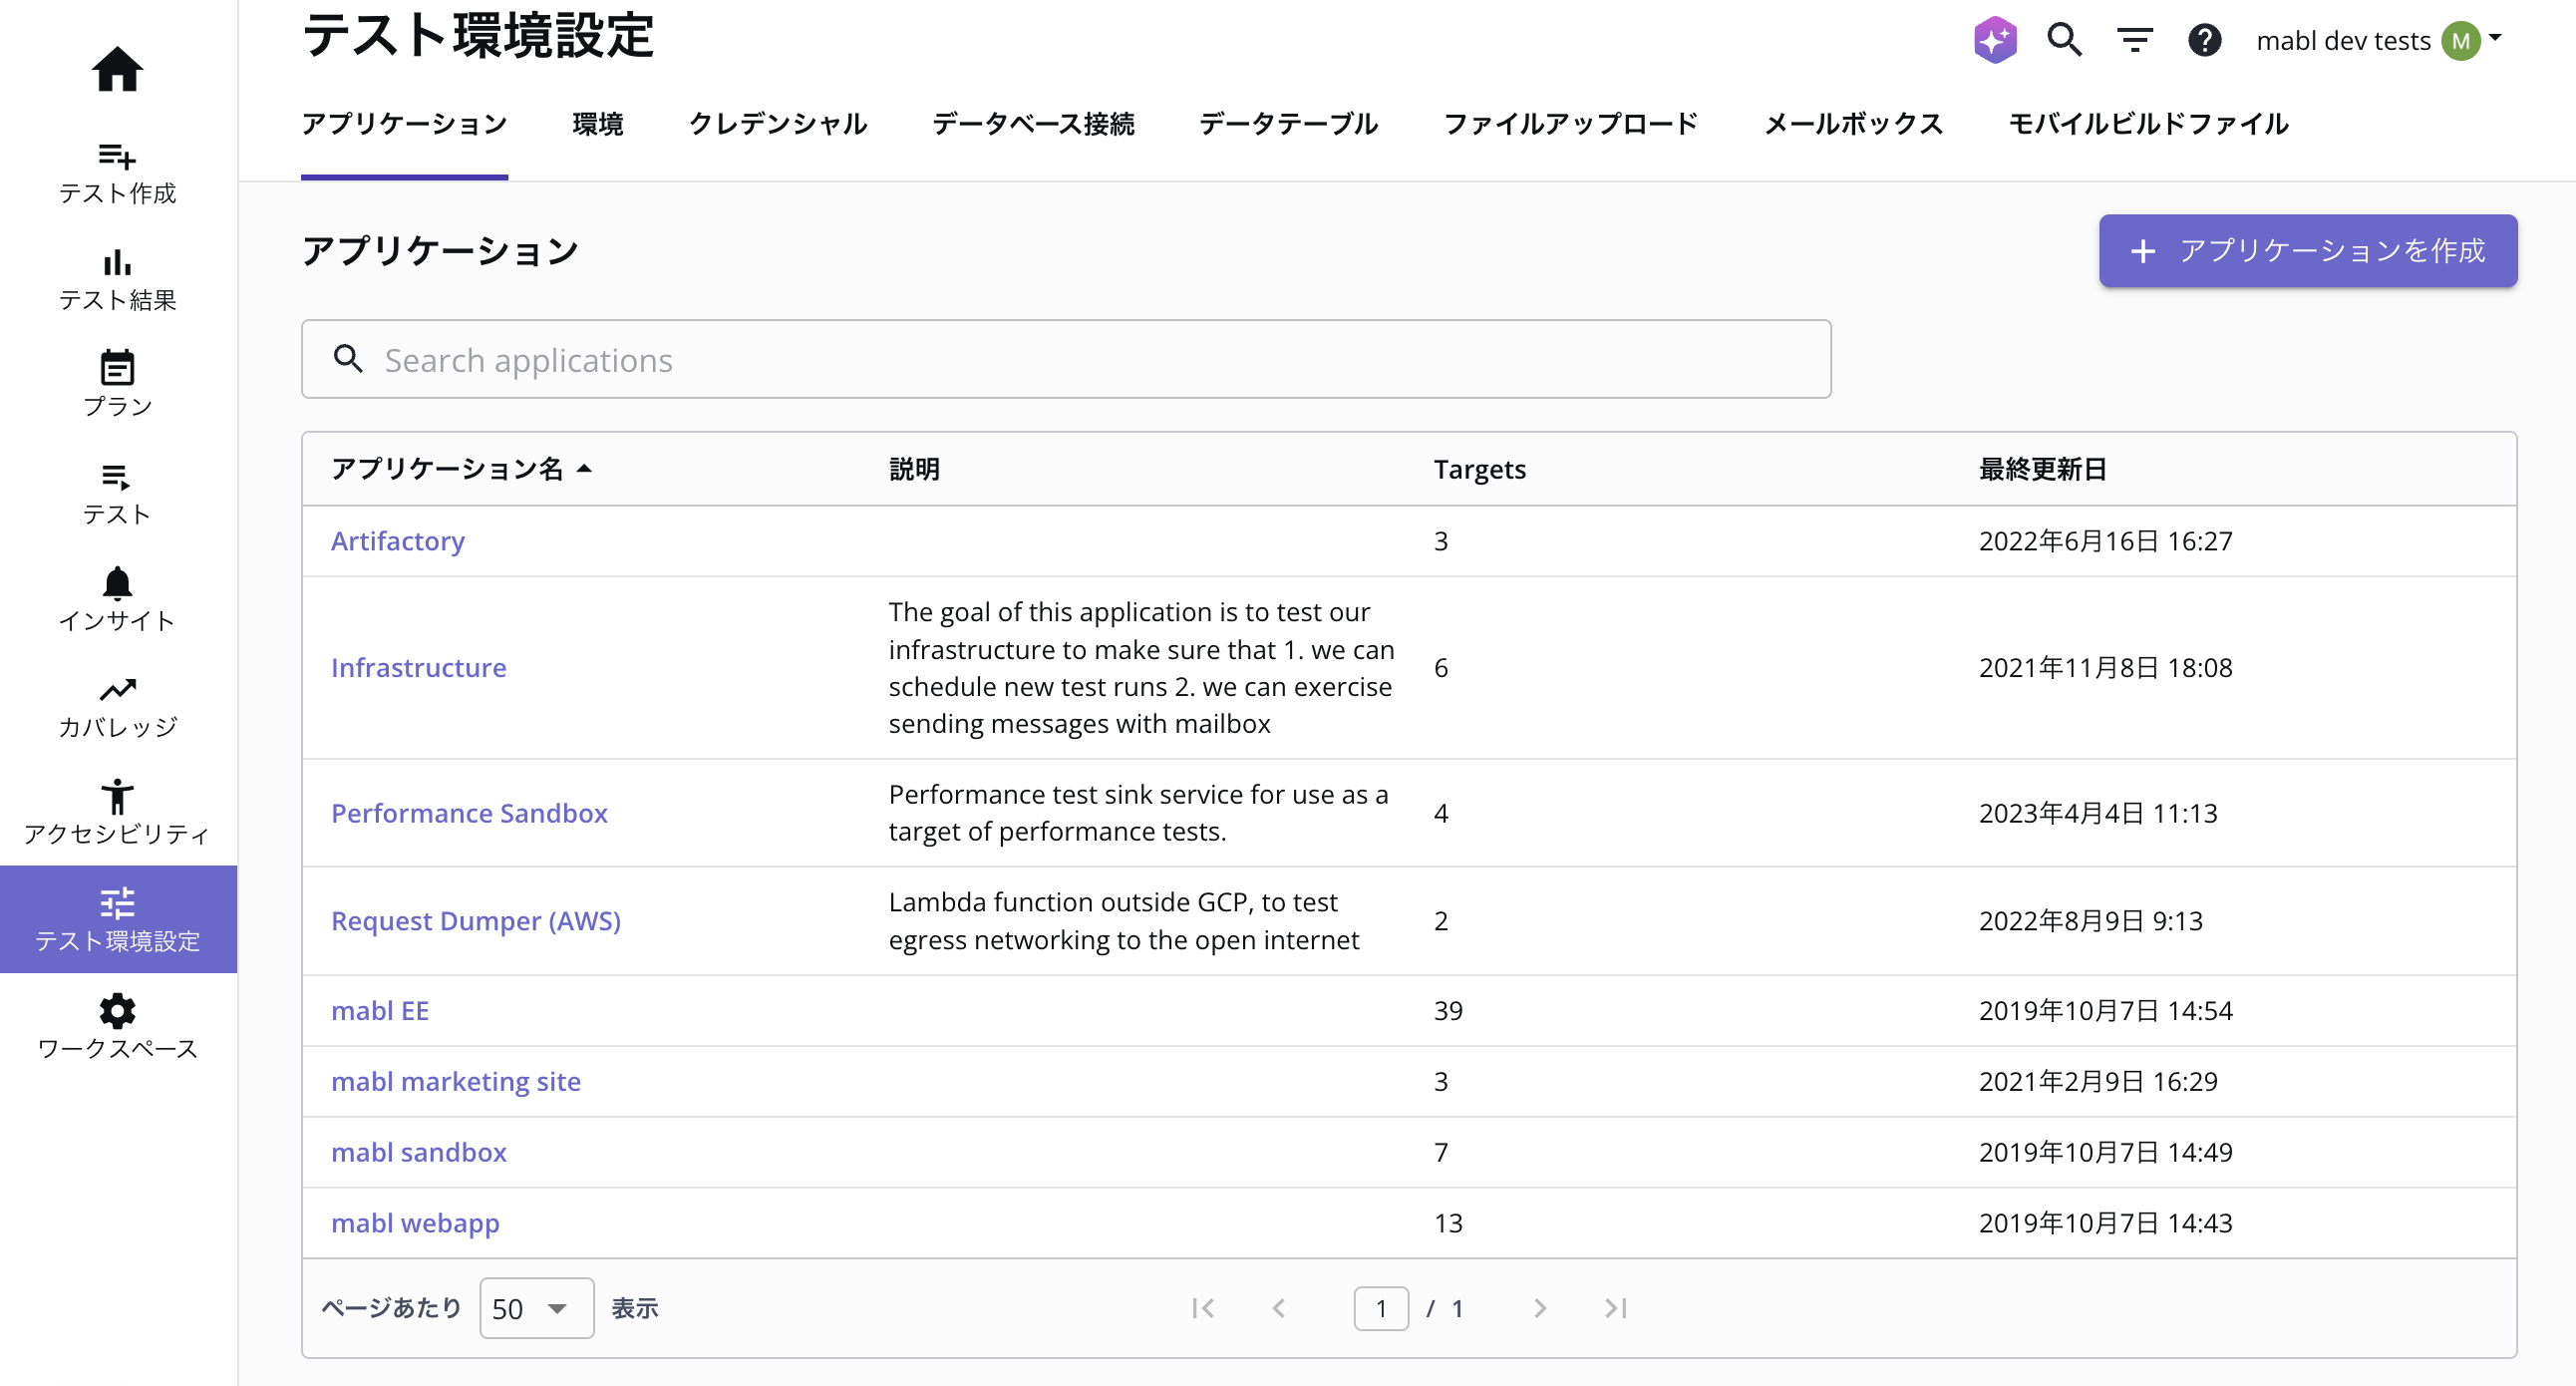The image size is (2576, 1386).
Task: Open the help question mark icon
Action: 2203,40
